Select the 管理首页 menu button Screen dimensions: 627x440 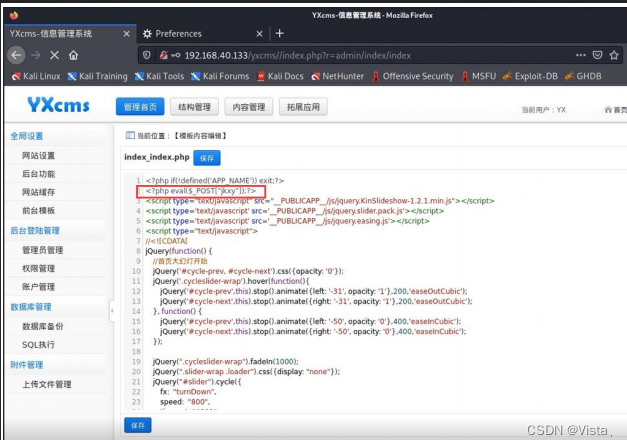140,107
